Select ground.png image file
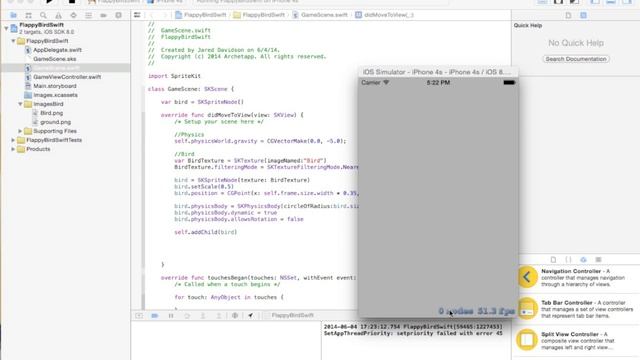The width and height of the screenshot is (640, 360). pos(56,122)
